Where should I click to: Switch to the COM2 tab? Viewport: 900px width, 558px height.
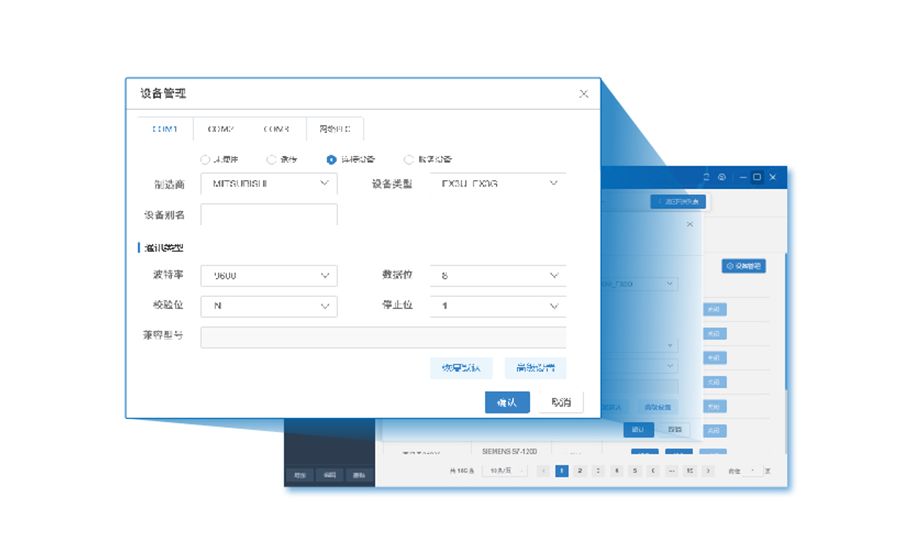(x=221, y=129)
